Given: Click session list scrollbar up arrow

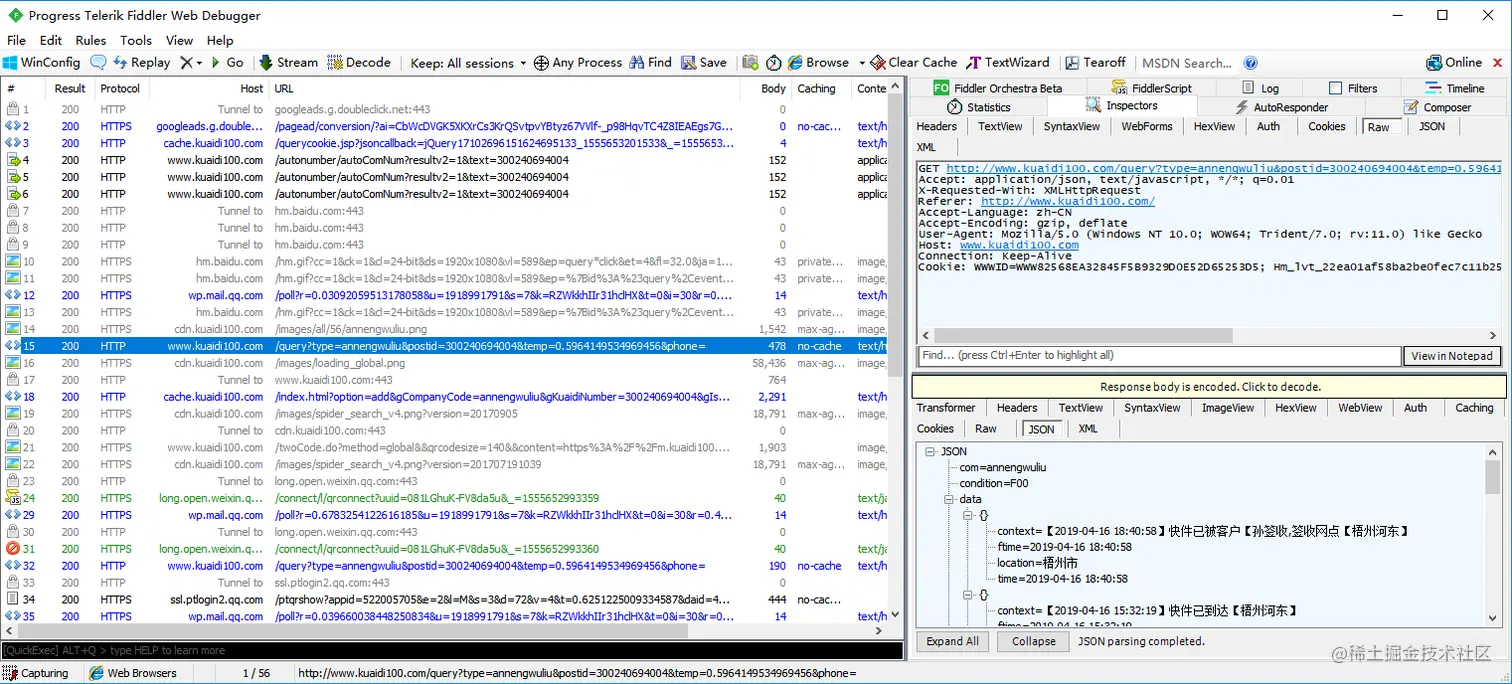Looking at the screenshot, I should coord(895,88).
